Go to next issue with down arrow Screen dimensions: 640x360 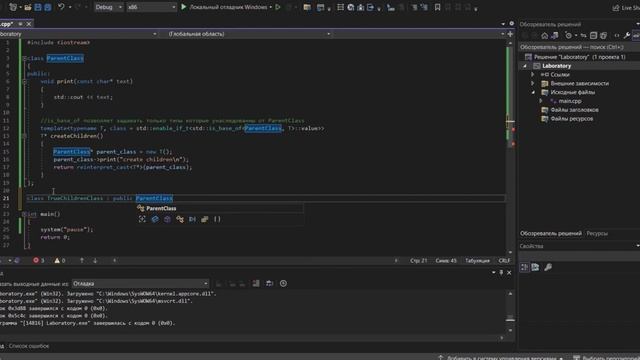95,260
